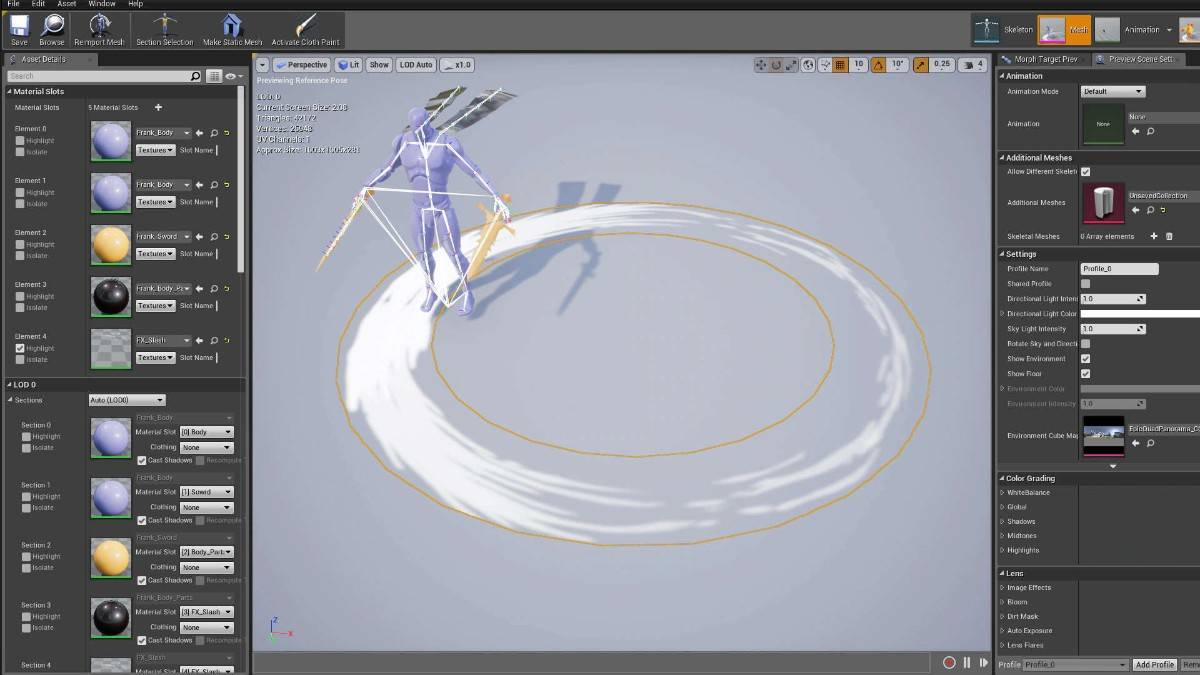Enable Isolate for Element 3
Screen dimensions: 1200x675
click(20, 307)
